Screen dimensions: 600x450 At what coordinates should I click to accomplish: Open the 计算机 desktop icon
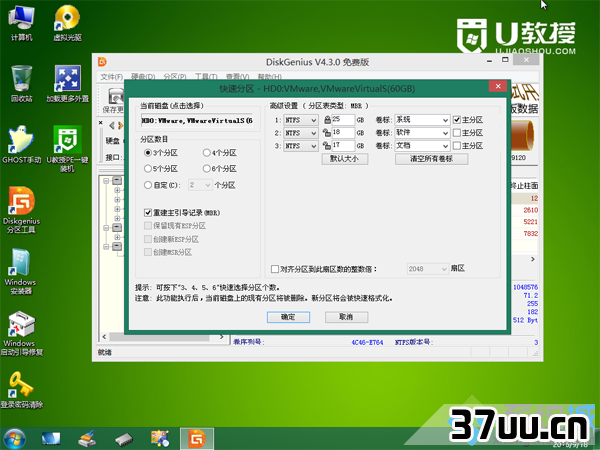coord(21,23)
